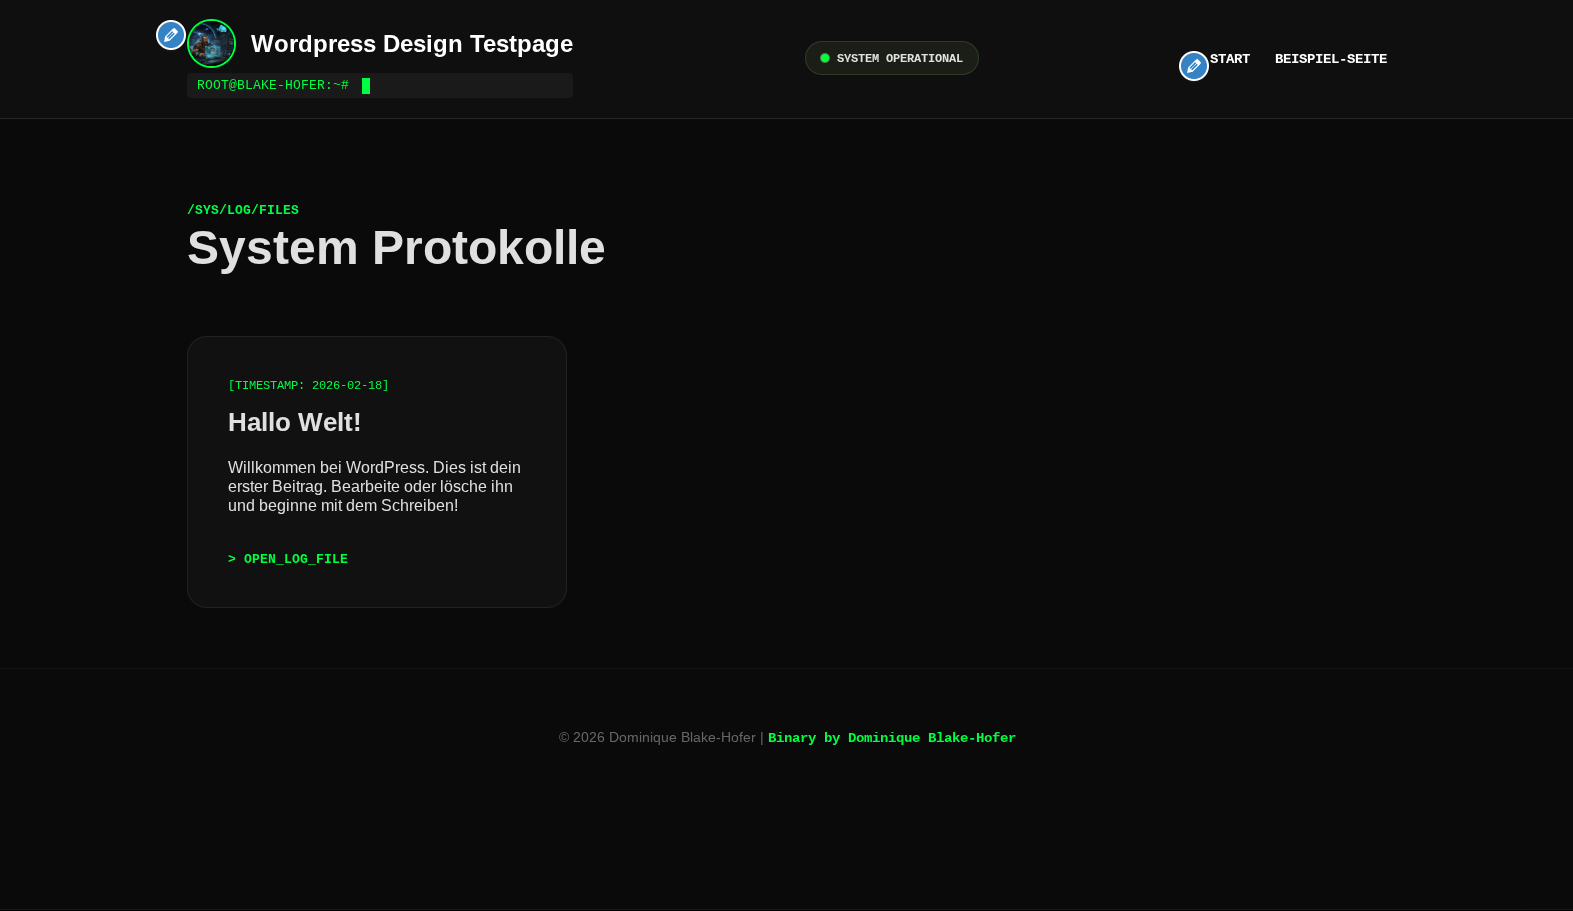Viewport: 1573px width, 911px height.
Task: Click the ROOT@BLAKE-HOFER terminal prompt bar
Action: 470,86
